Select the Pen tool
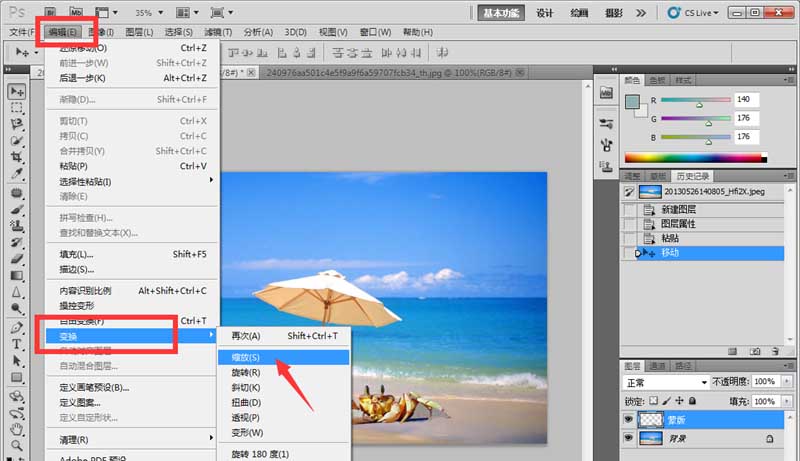 coord(17,327)
